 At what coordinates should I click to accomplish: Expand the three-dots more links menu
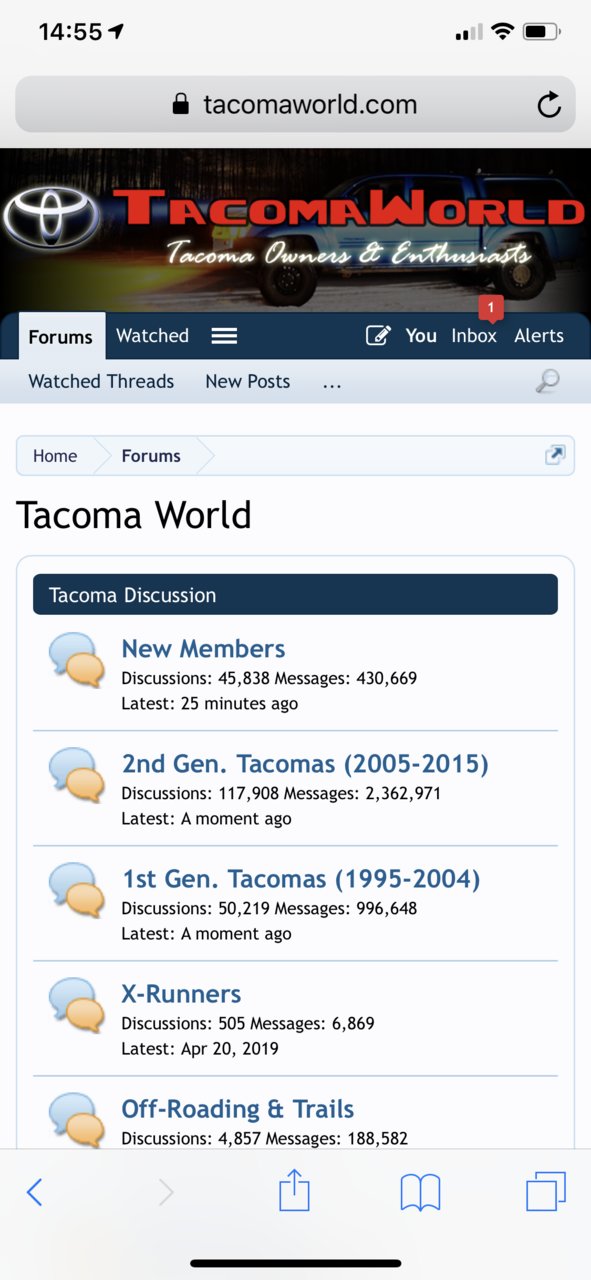click(333, 382)
